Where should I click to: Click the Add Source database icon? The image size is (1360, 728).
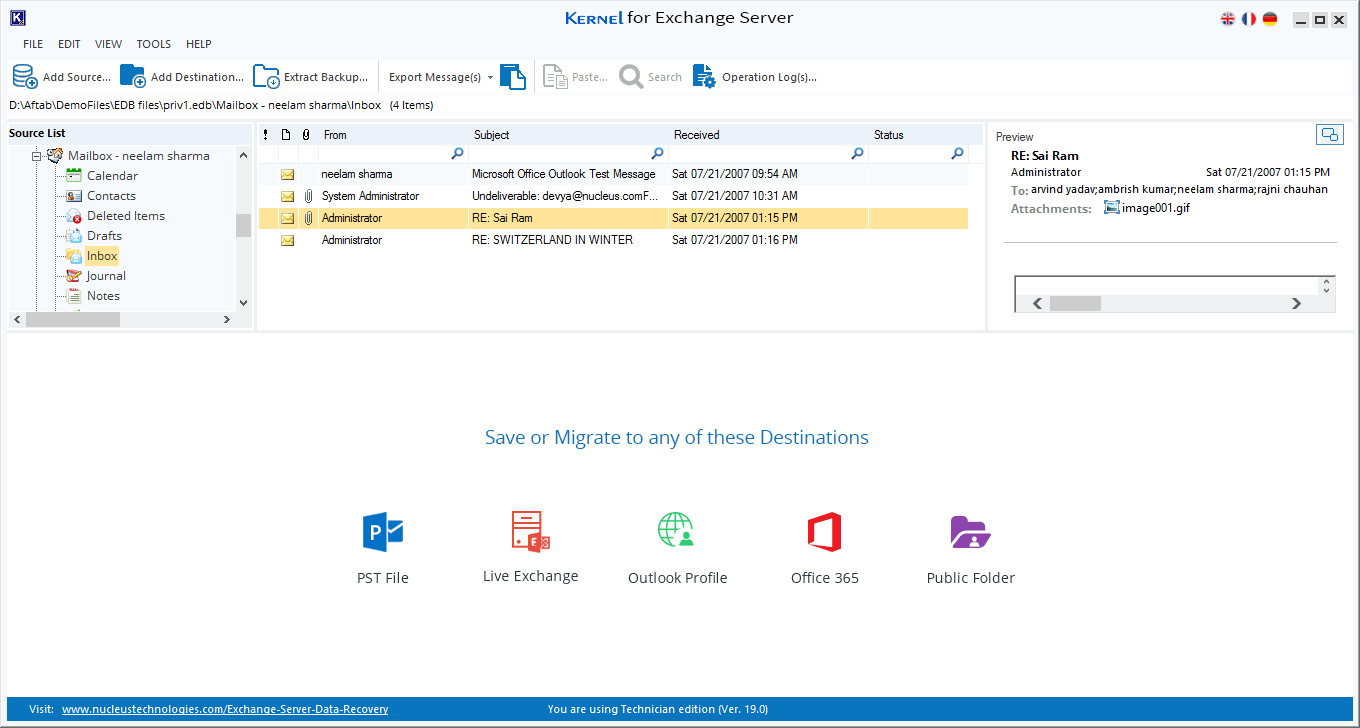point(25,76)
